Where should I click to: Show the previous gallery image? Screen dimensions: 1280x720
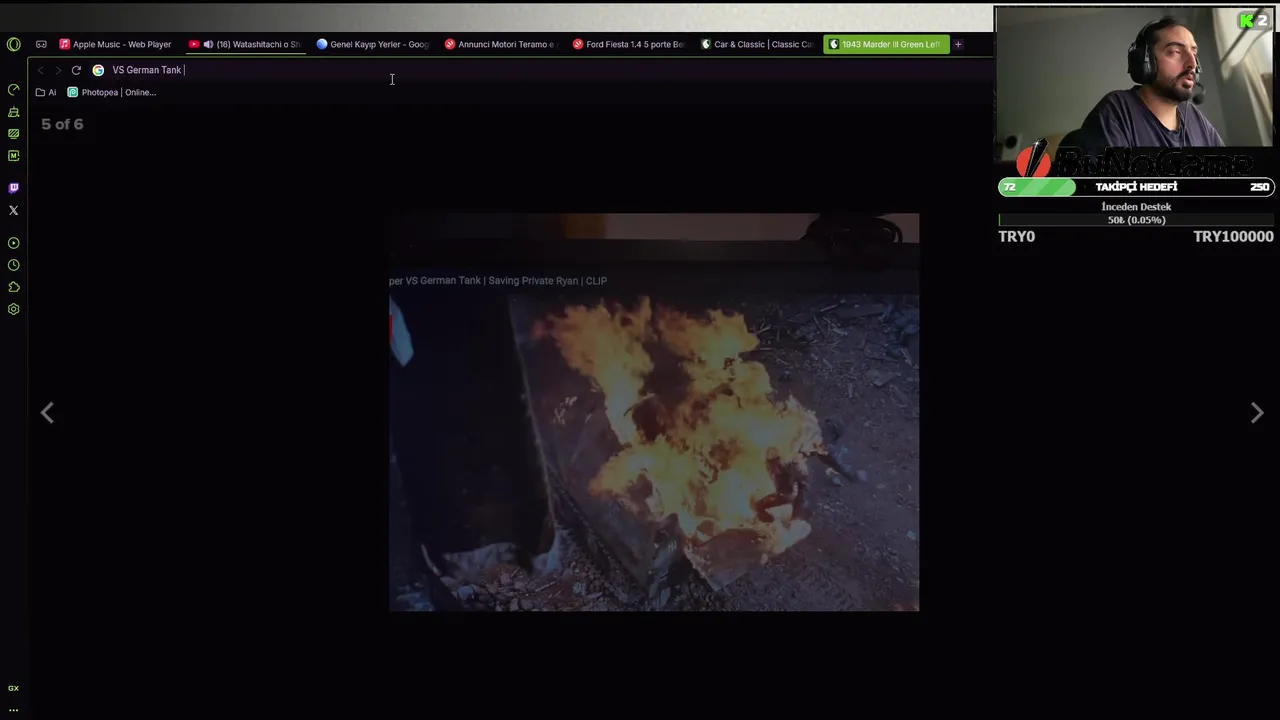tap(47, 412)
